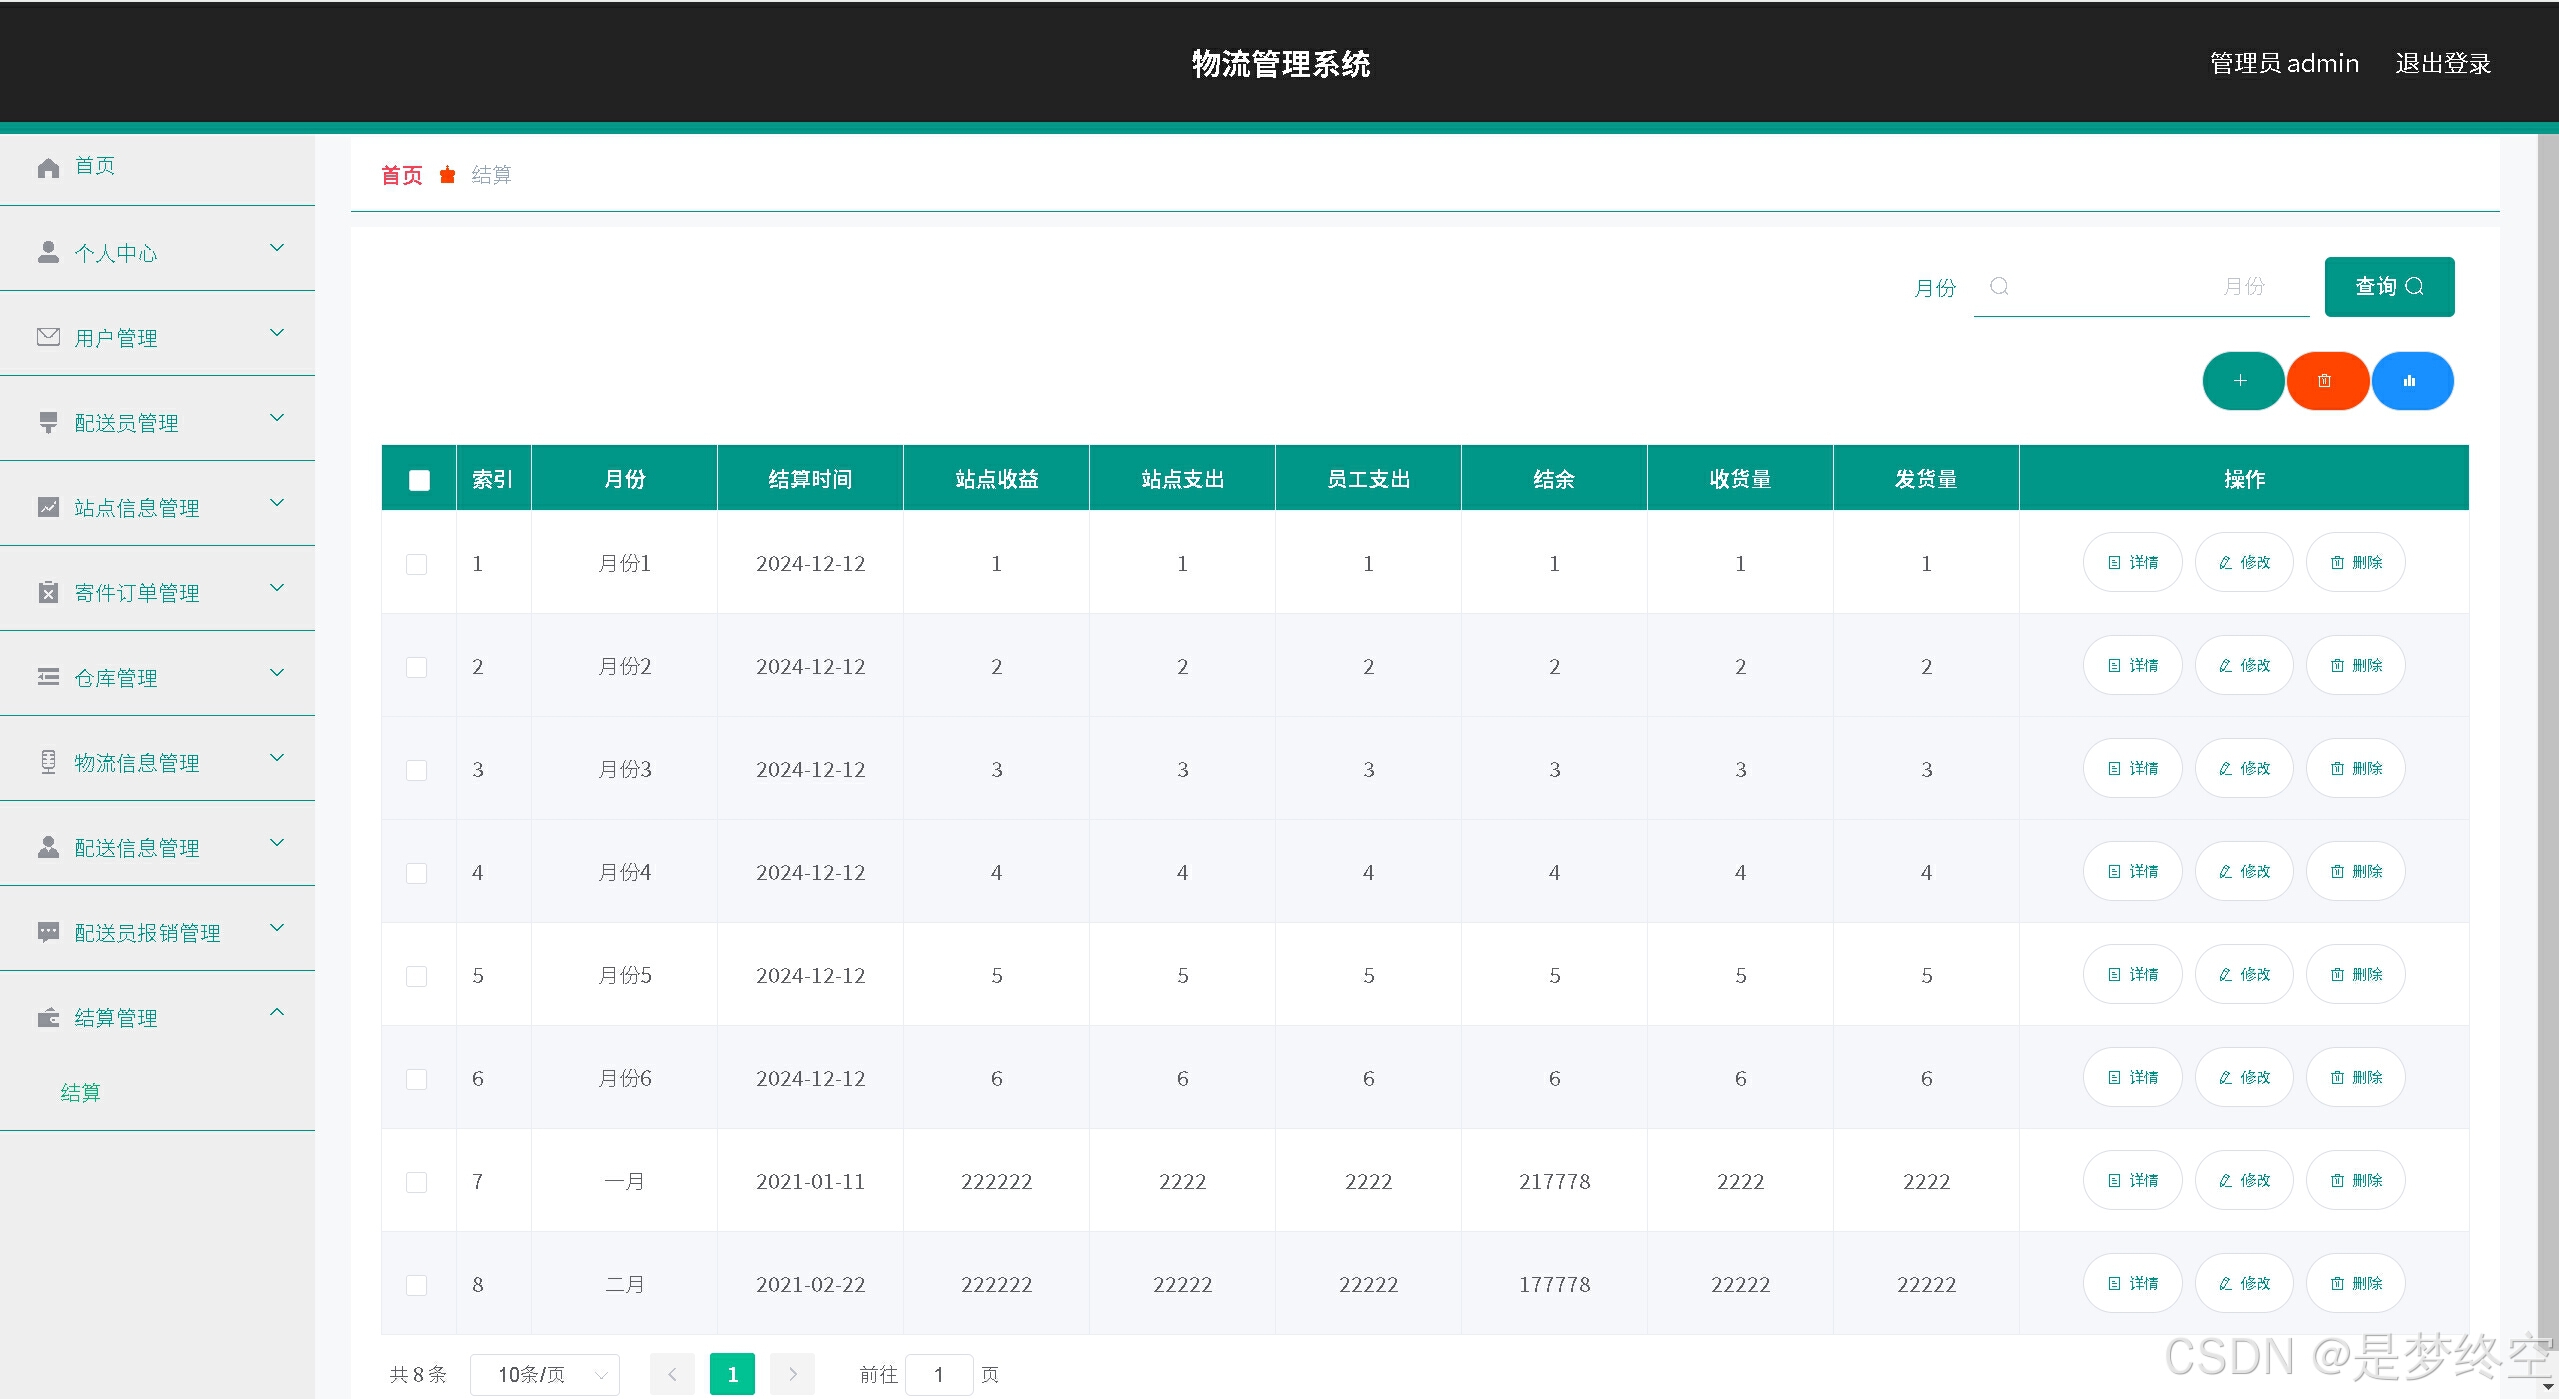
Task: Open the 10条/页 page size dropdown
Action: [545, 1375]
